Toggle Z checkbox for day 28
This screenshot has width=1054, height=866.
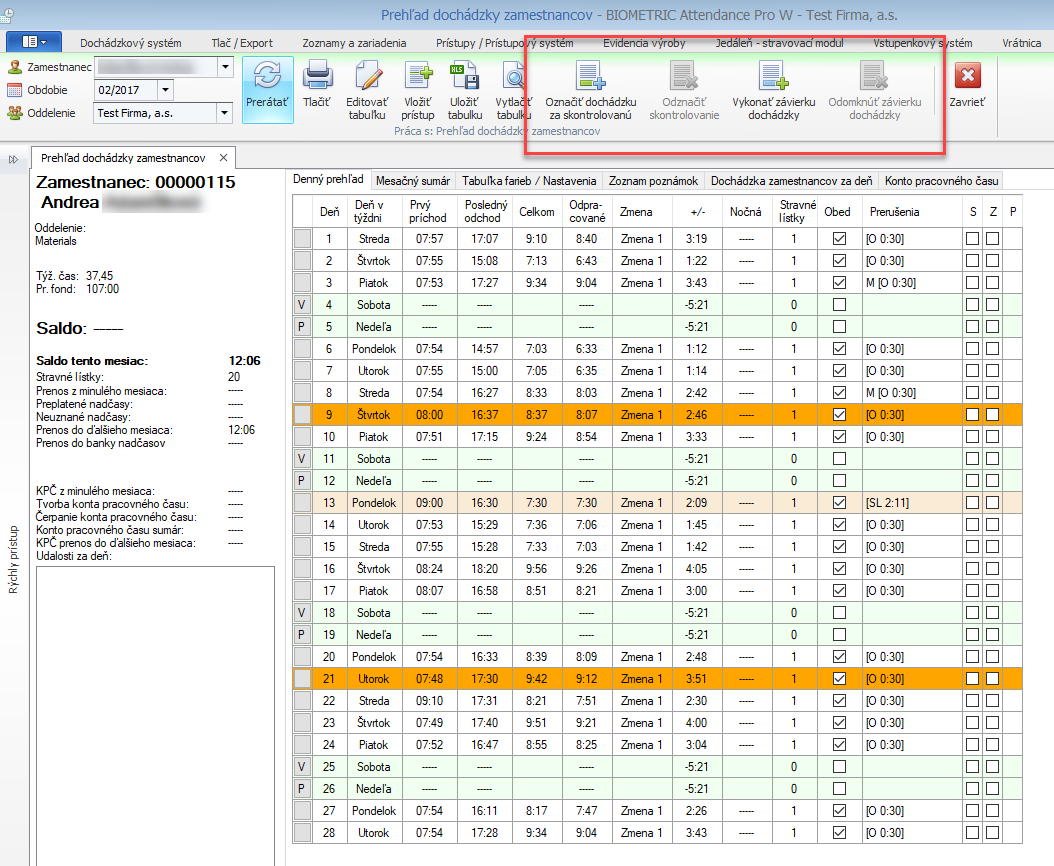[x=992, y=833]
